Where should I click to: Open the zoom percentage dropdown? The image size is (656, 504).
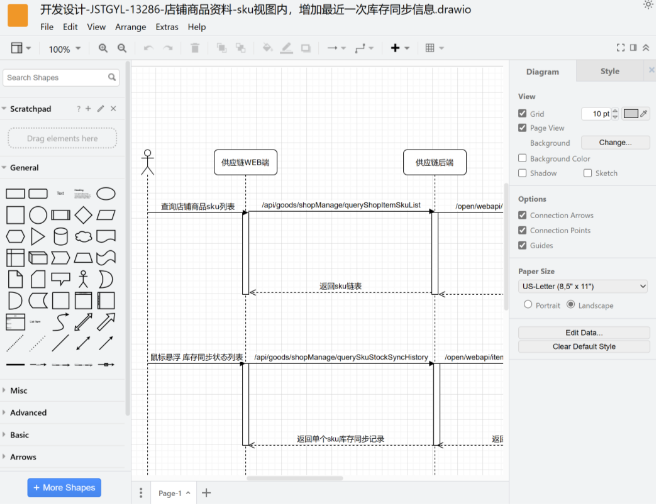tap(65, 49)
